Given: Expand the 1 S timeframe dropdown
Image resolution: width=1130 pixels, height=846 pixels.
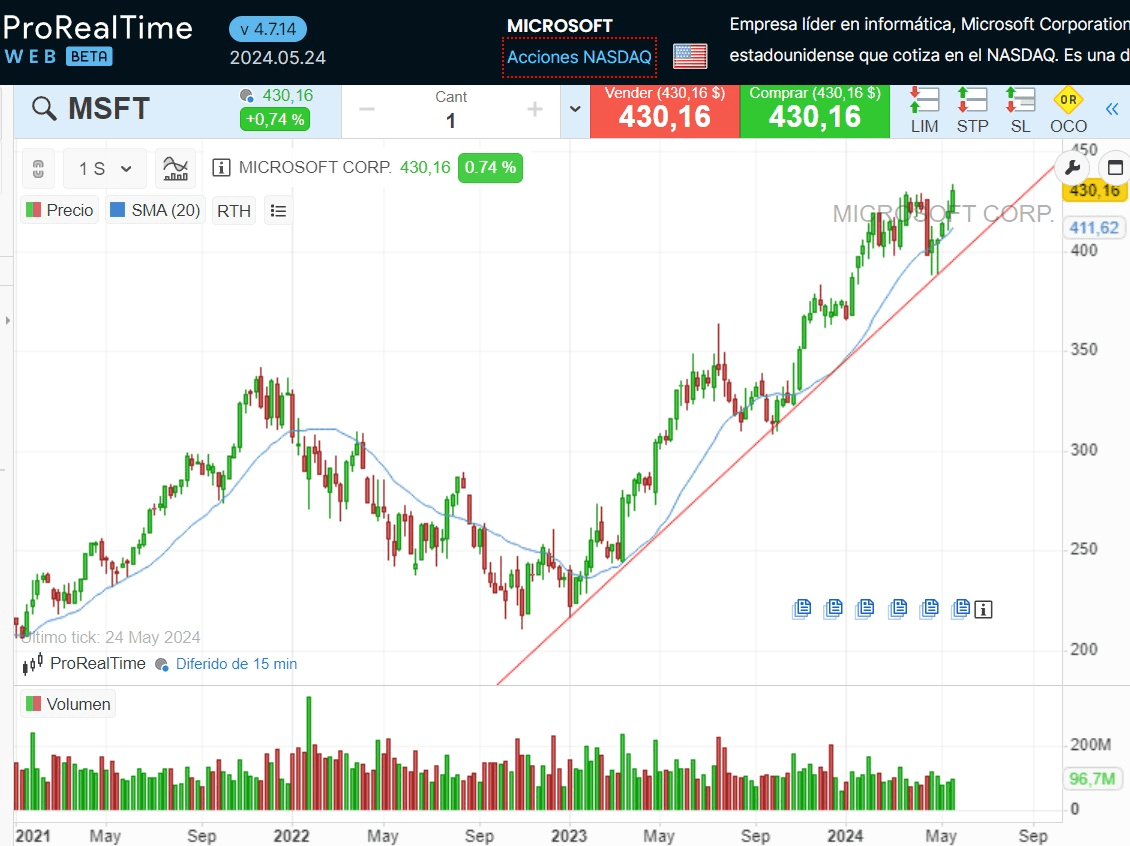Looking at the screenshot, I should click(x=105, y=169).
